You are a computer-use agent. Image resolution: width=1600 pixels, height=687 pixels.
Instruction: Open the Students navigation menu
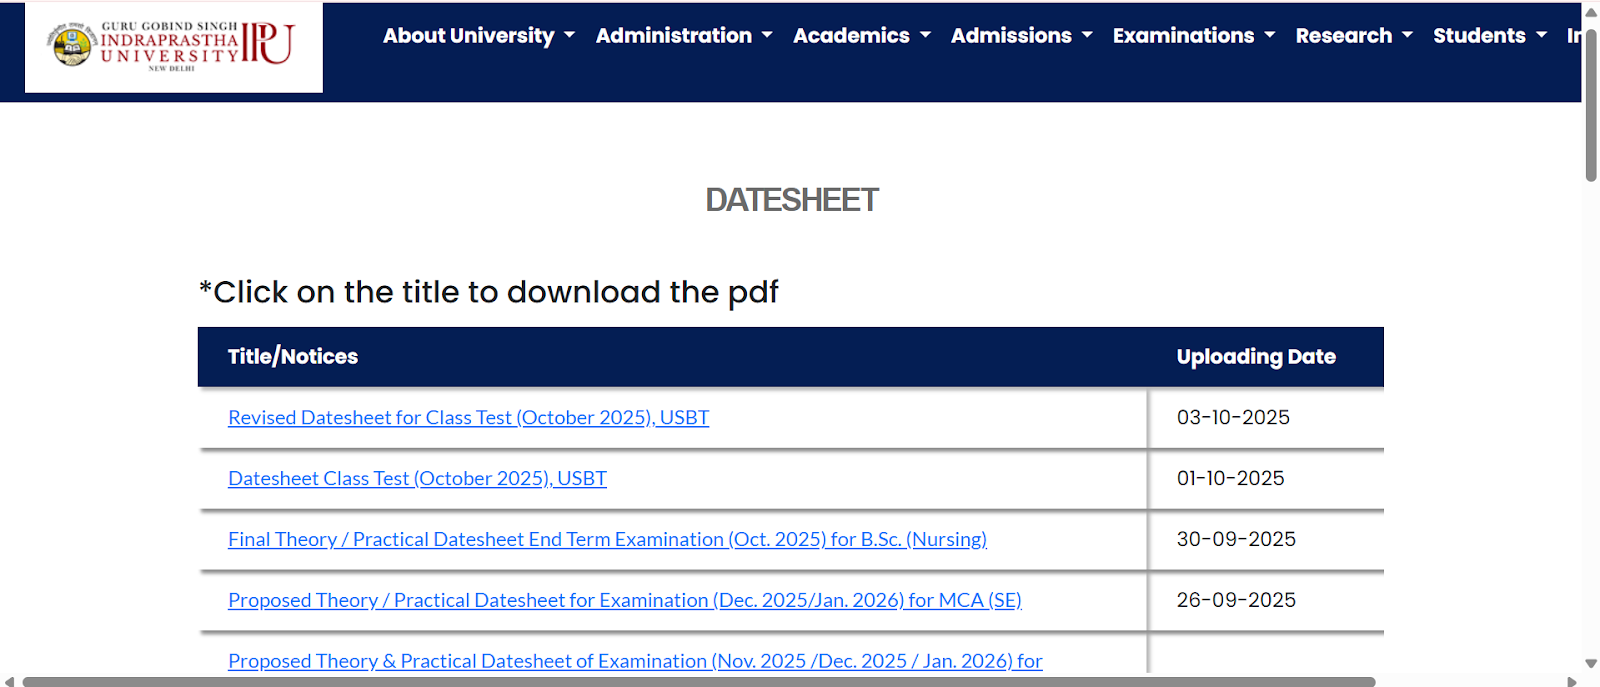click(x=1479, y=36)
